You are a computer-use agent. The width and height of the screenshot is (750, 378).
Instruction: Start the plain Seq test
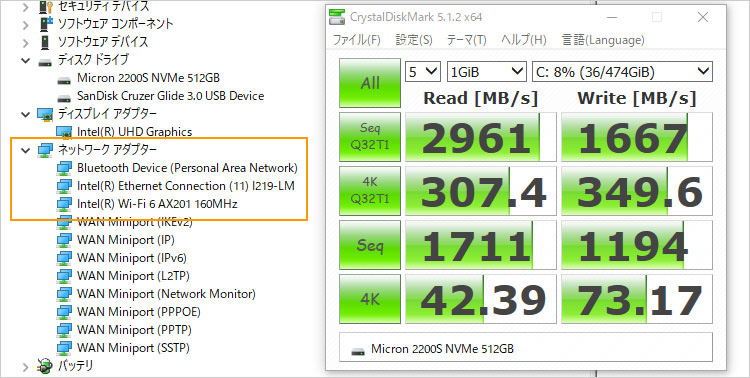[x=370, y=245]
